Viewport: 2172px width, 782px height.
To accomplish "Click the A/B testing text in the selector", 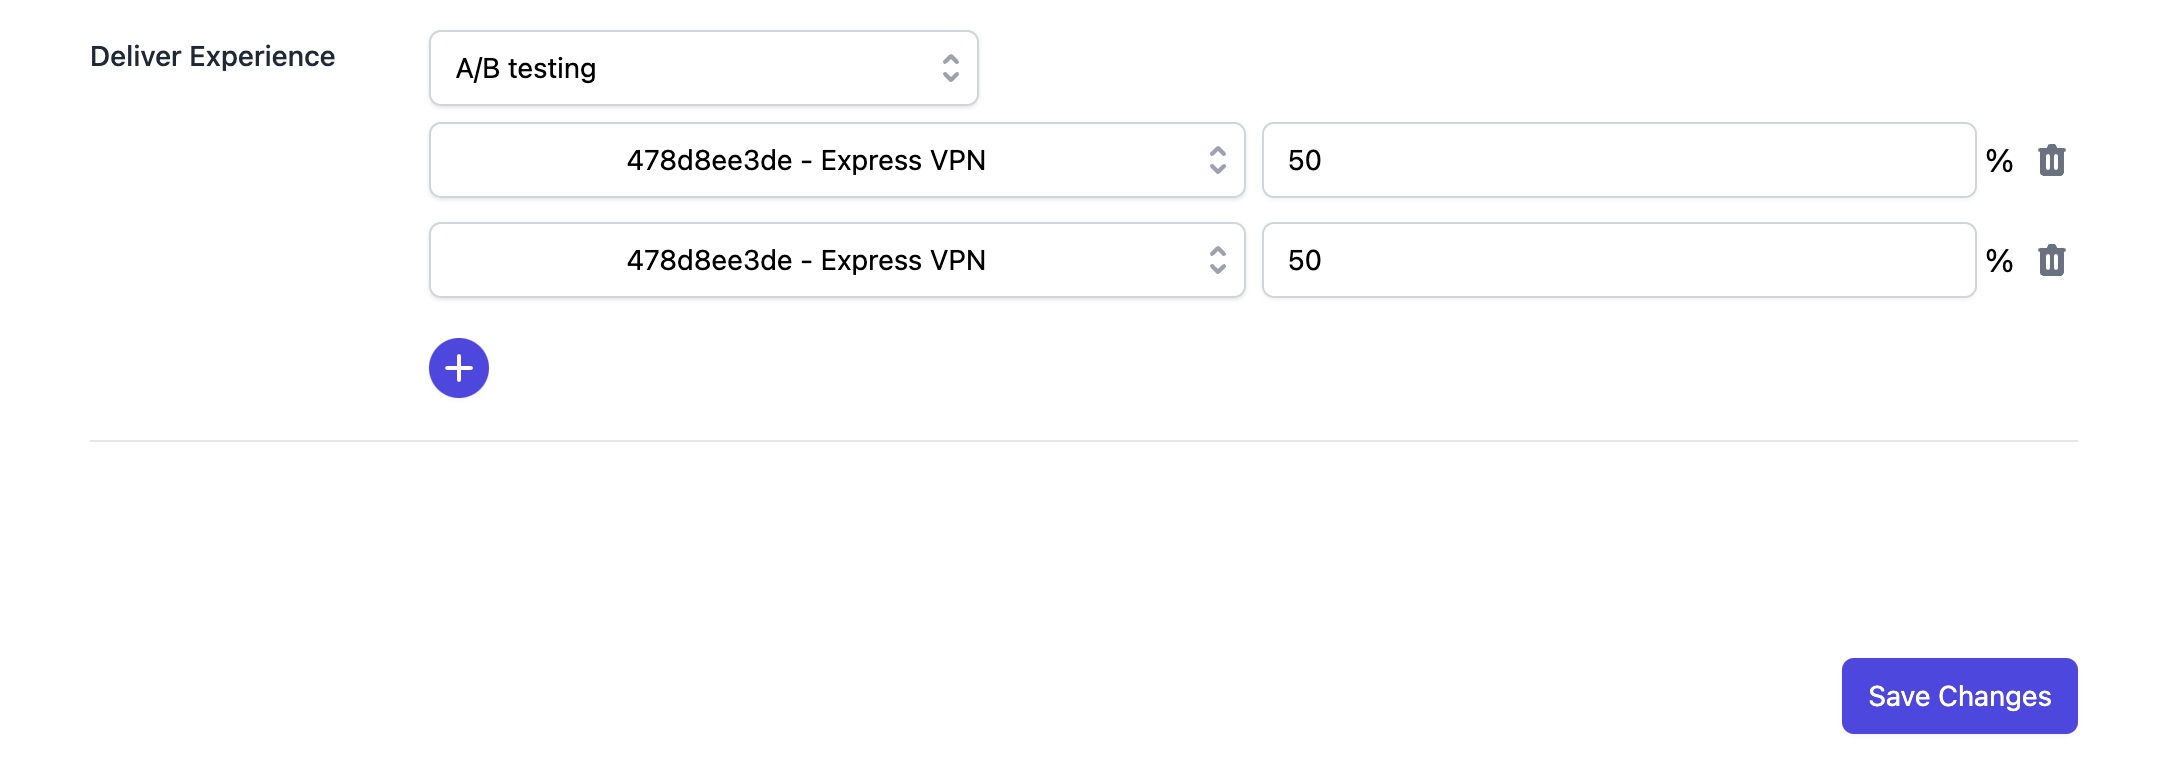I will (526, 67).
